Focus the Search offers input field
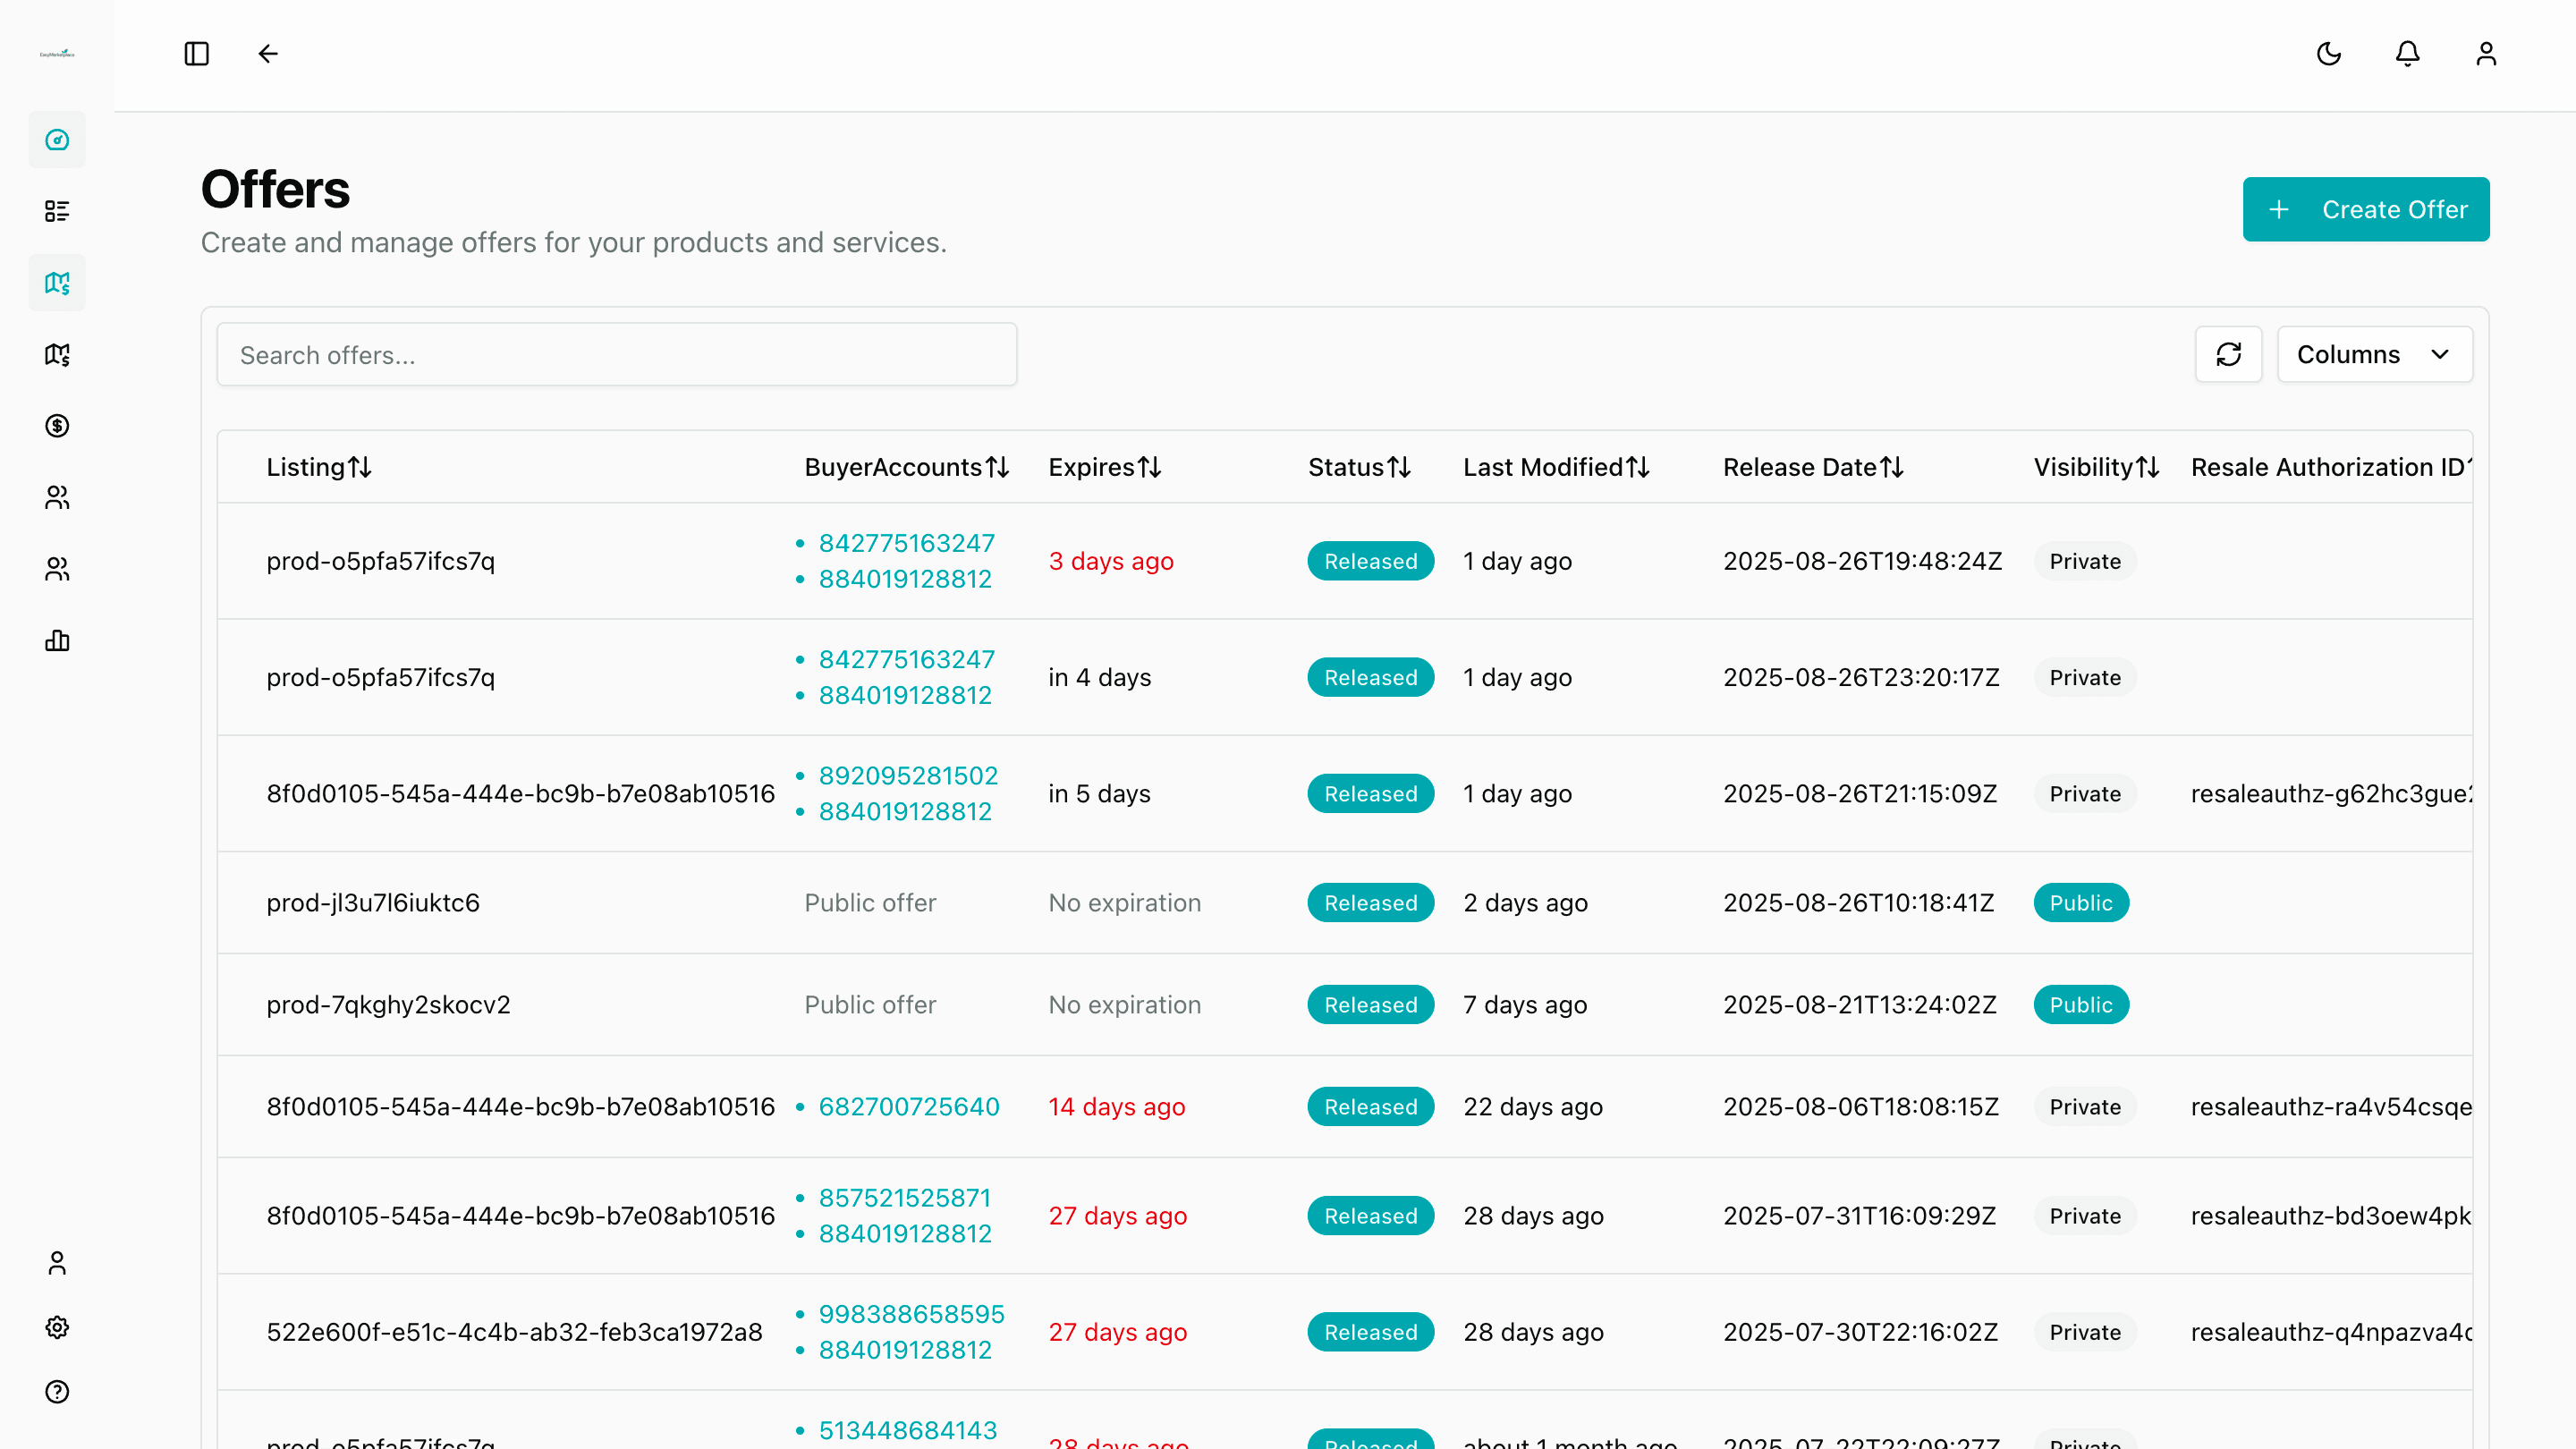Image resolution: width=2576 pixels, height=1449 pixels. (x=616, y=354)
